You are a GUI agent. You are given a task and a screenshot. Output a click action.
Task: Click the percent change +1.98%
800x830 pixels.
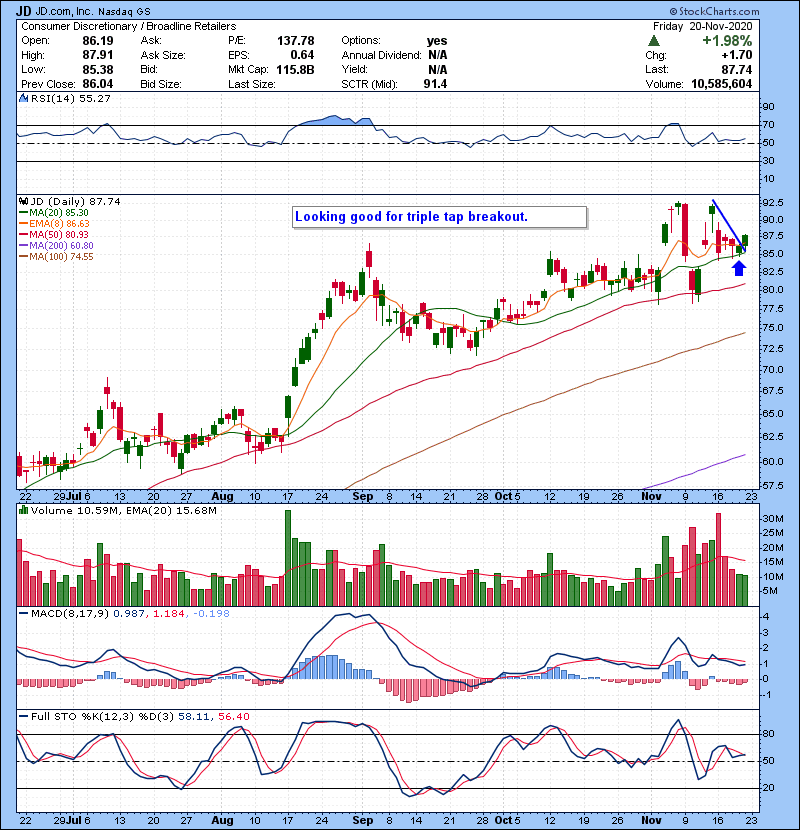tap(727, 41)
